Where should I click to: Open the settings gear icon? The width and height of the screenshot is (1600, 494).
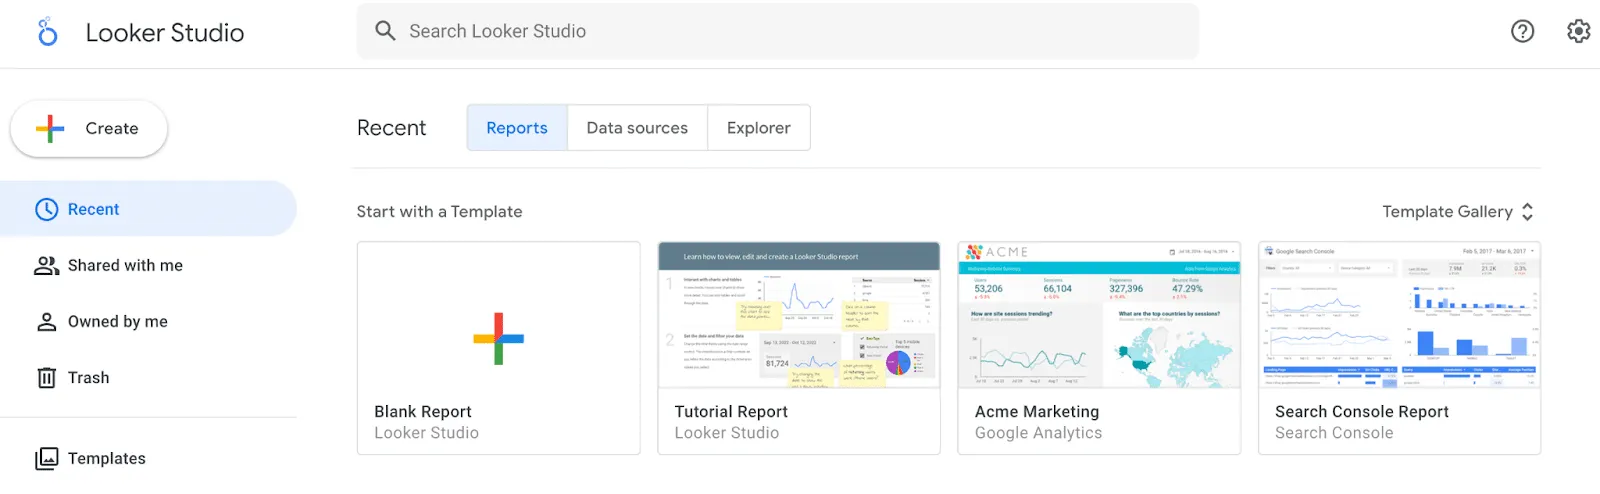[1578, 31]
